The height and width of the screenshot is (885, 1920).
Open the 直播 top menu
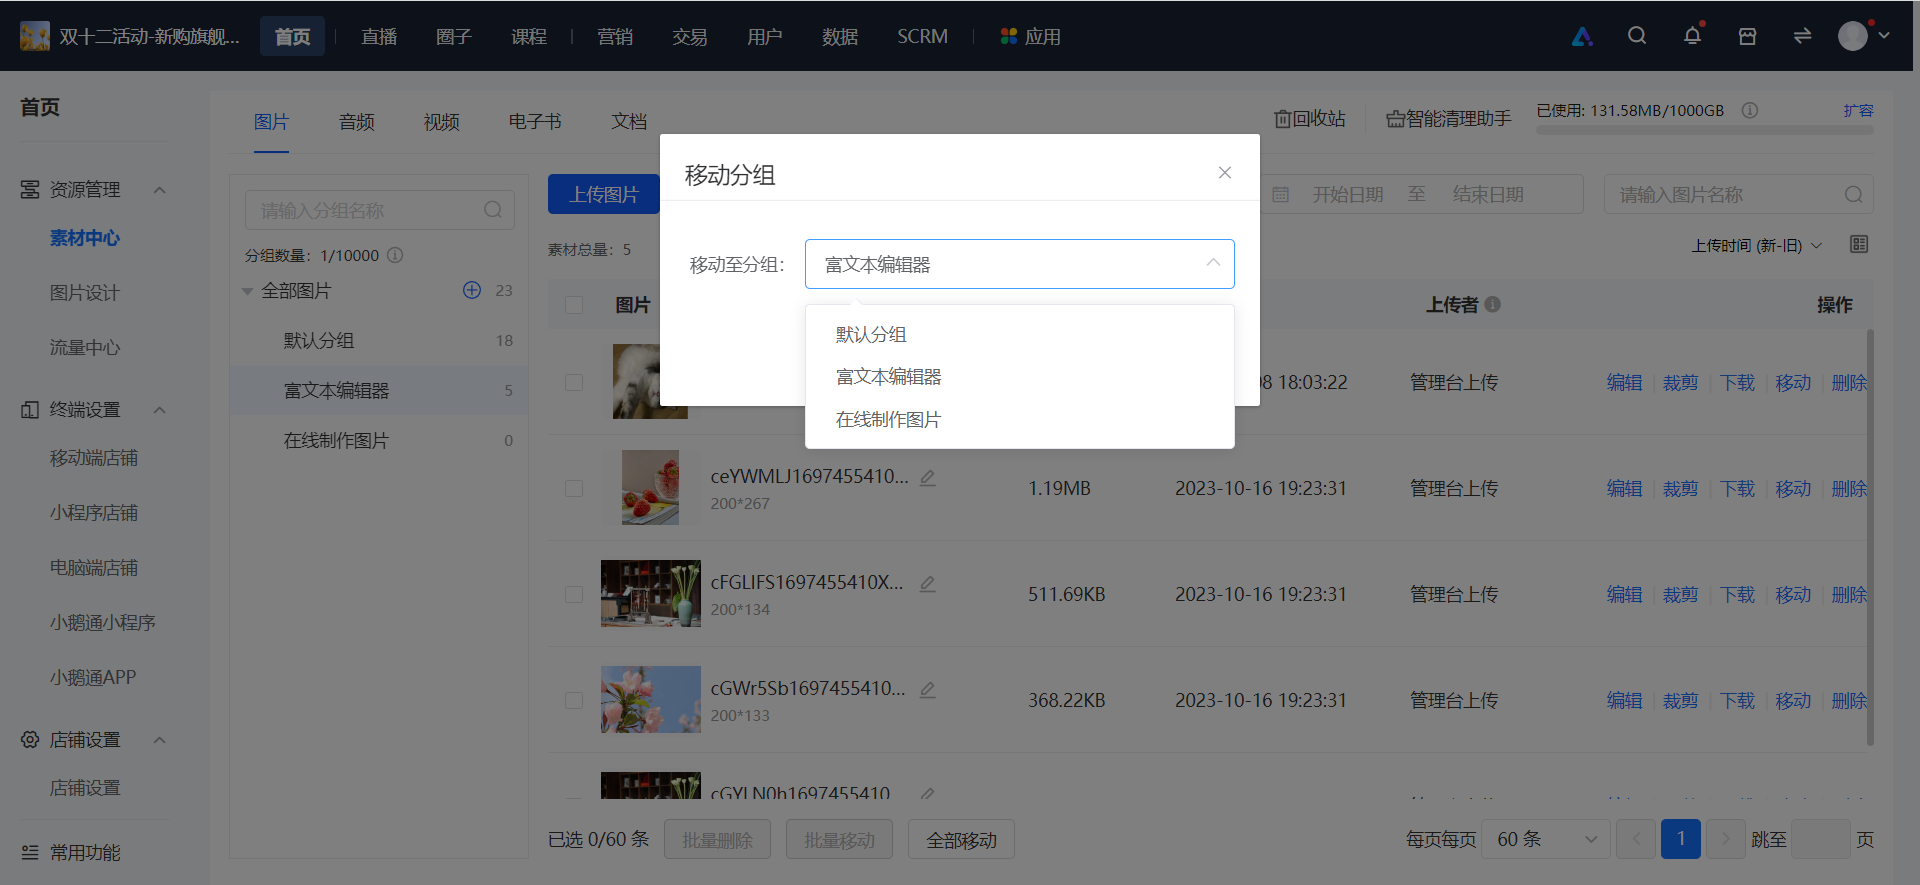(379, 36)
